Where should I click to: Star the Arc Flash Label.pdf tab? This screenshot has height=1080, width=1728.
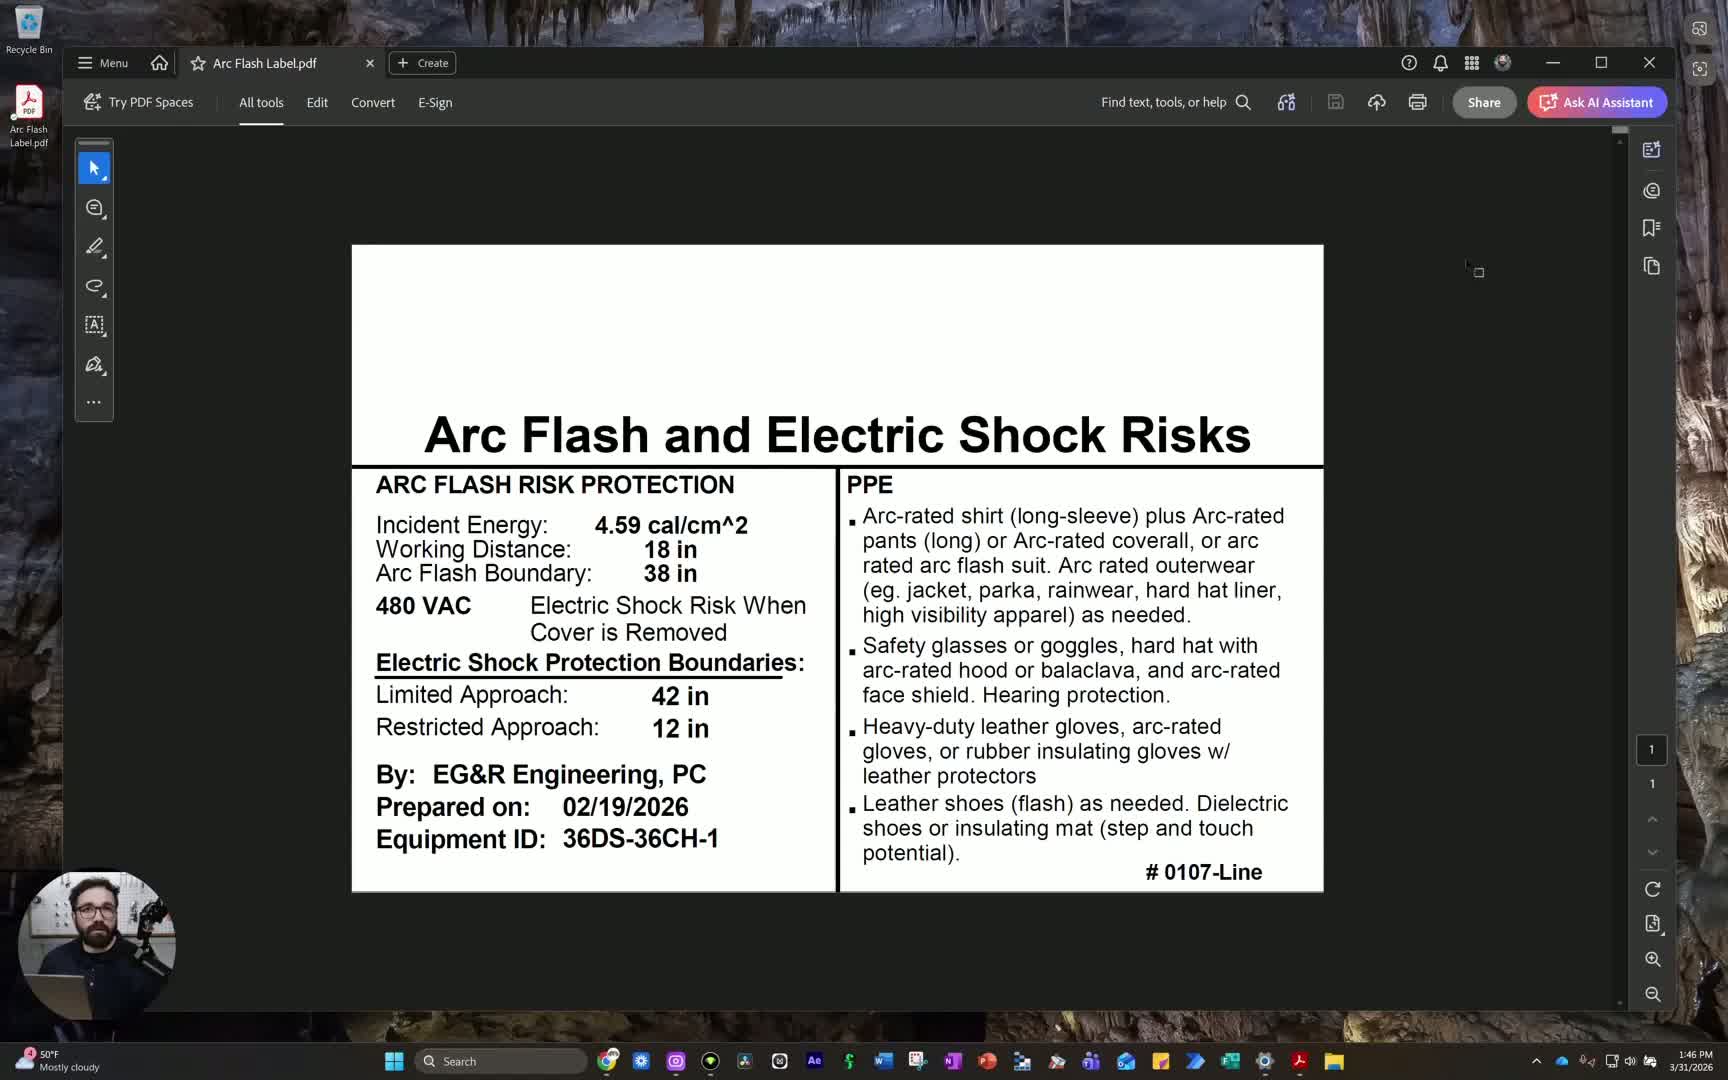coord(198,63)
